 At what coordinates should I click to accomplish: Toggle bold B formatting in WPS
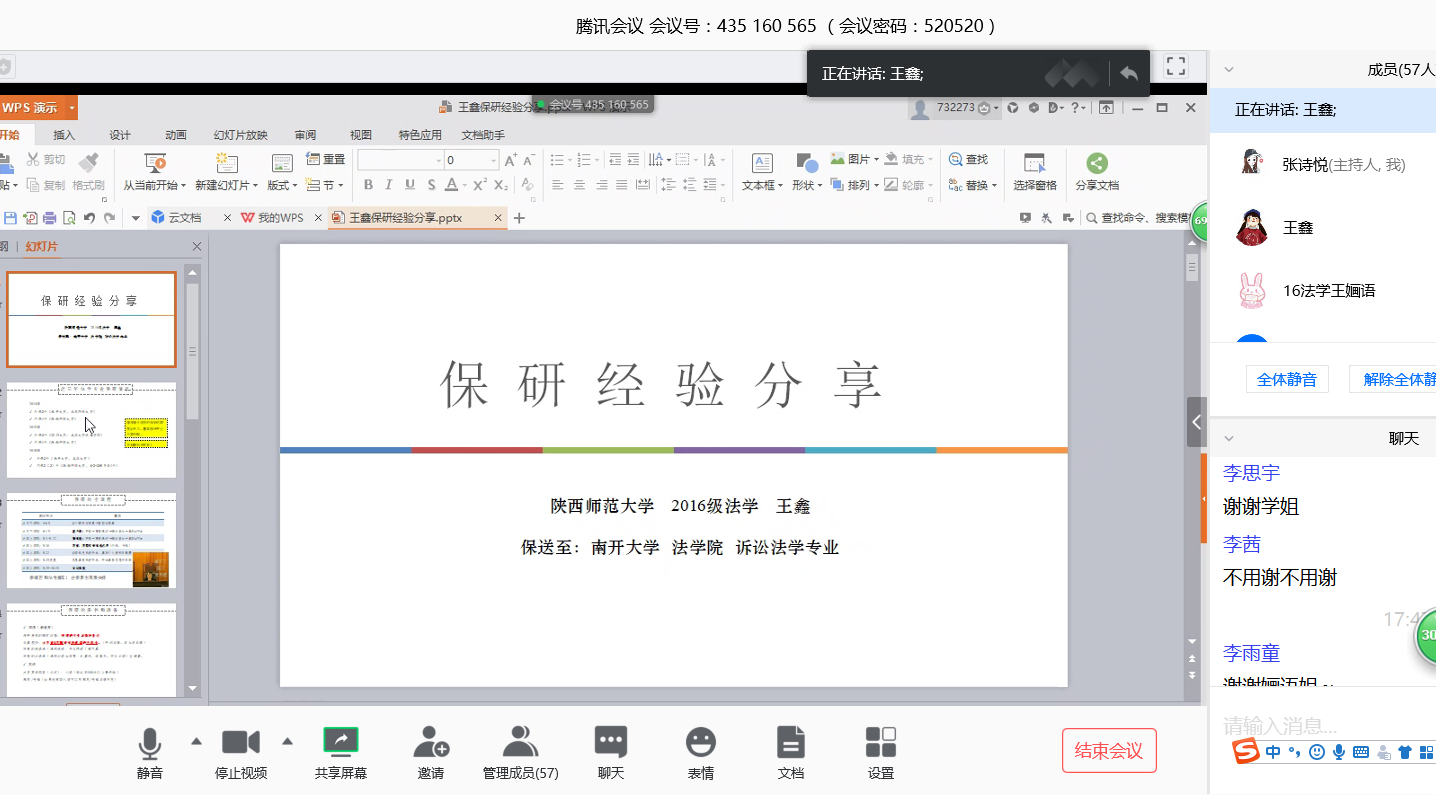click(368, 185)
